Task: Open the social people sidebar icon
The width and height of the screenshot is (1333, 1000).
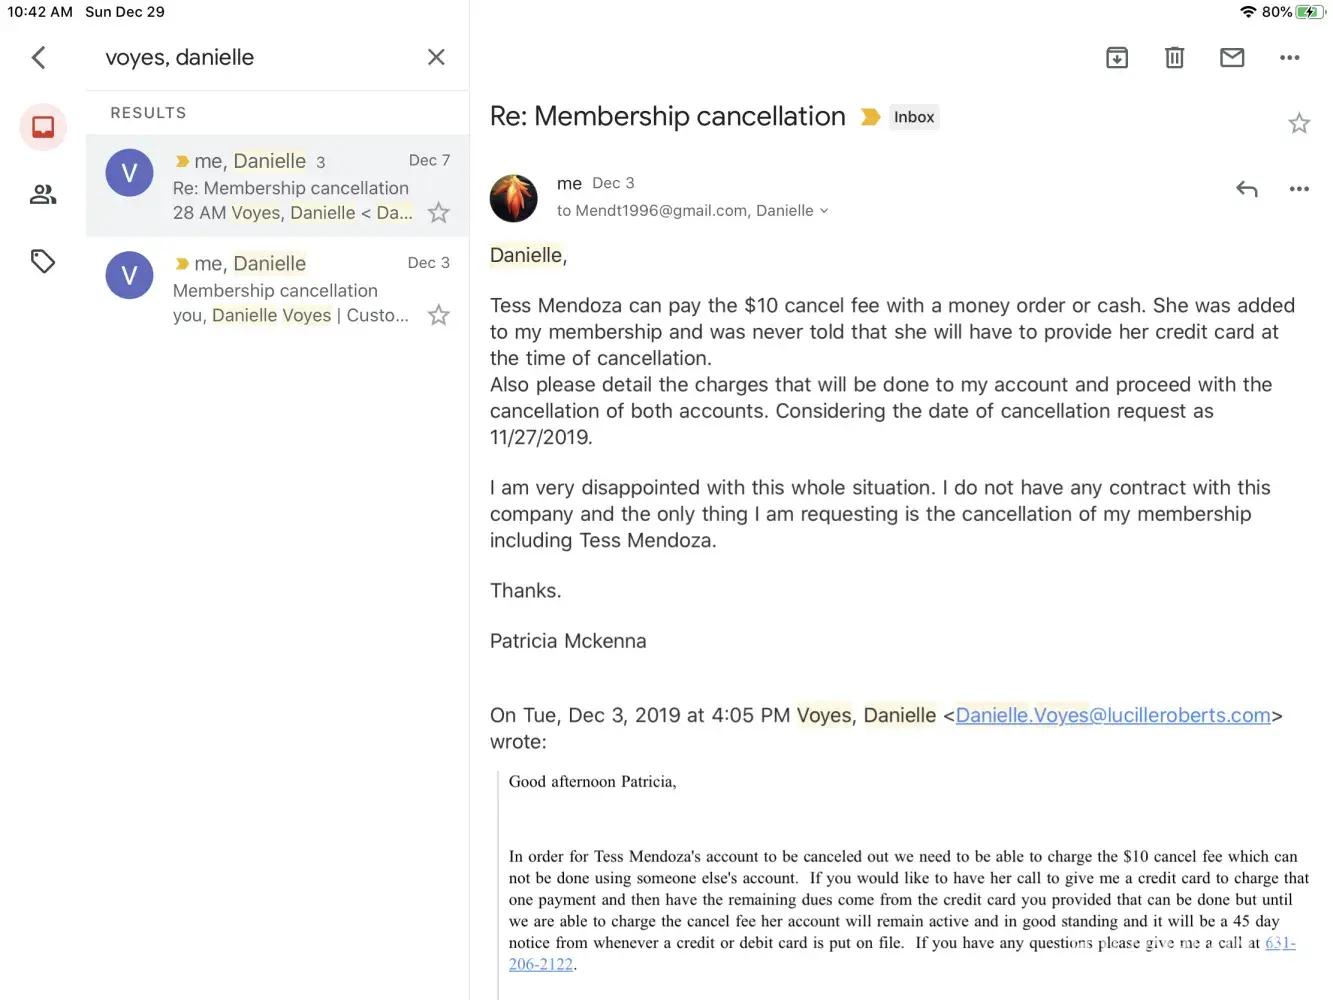Action: (x=43, y=194)
